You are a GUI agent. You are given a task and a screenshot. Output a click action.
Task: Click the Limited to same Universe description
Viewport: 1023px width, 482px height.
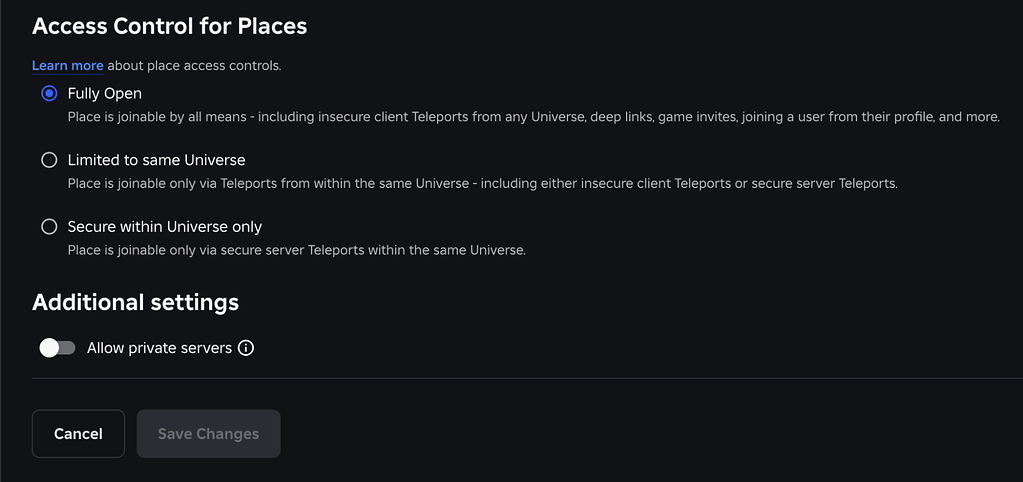(482, 184)
